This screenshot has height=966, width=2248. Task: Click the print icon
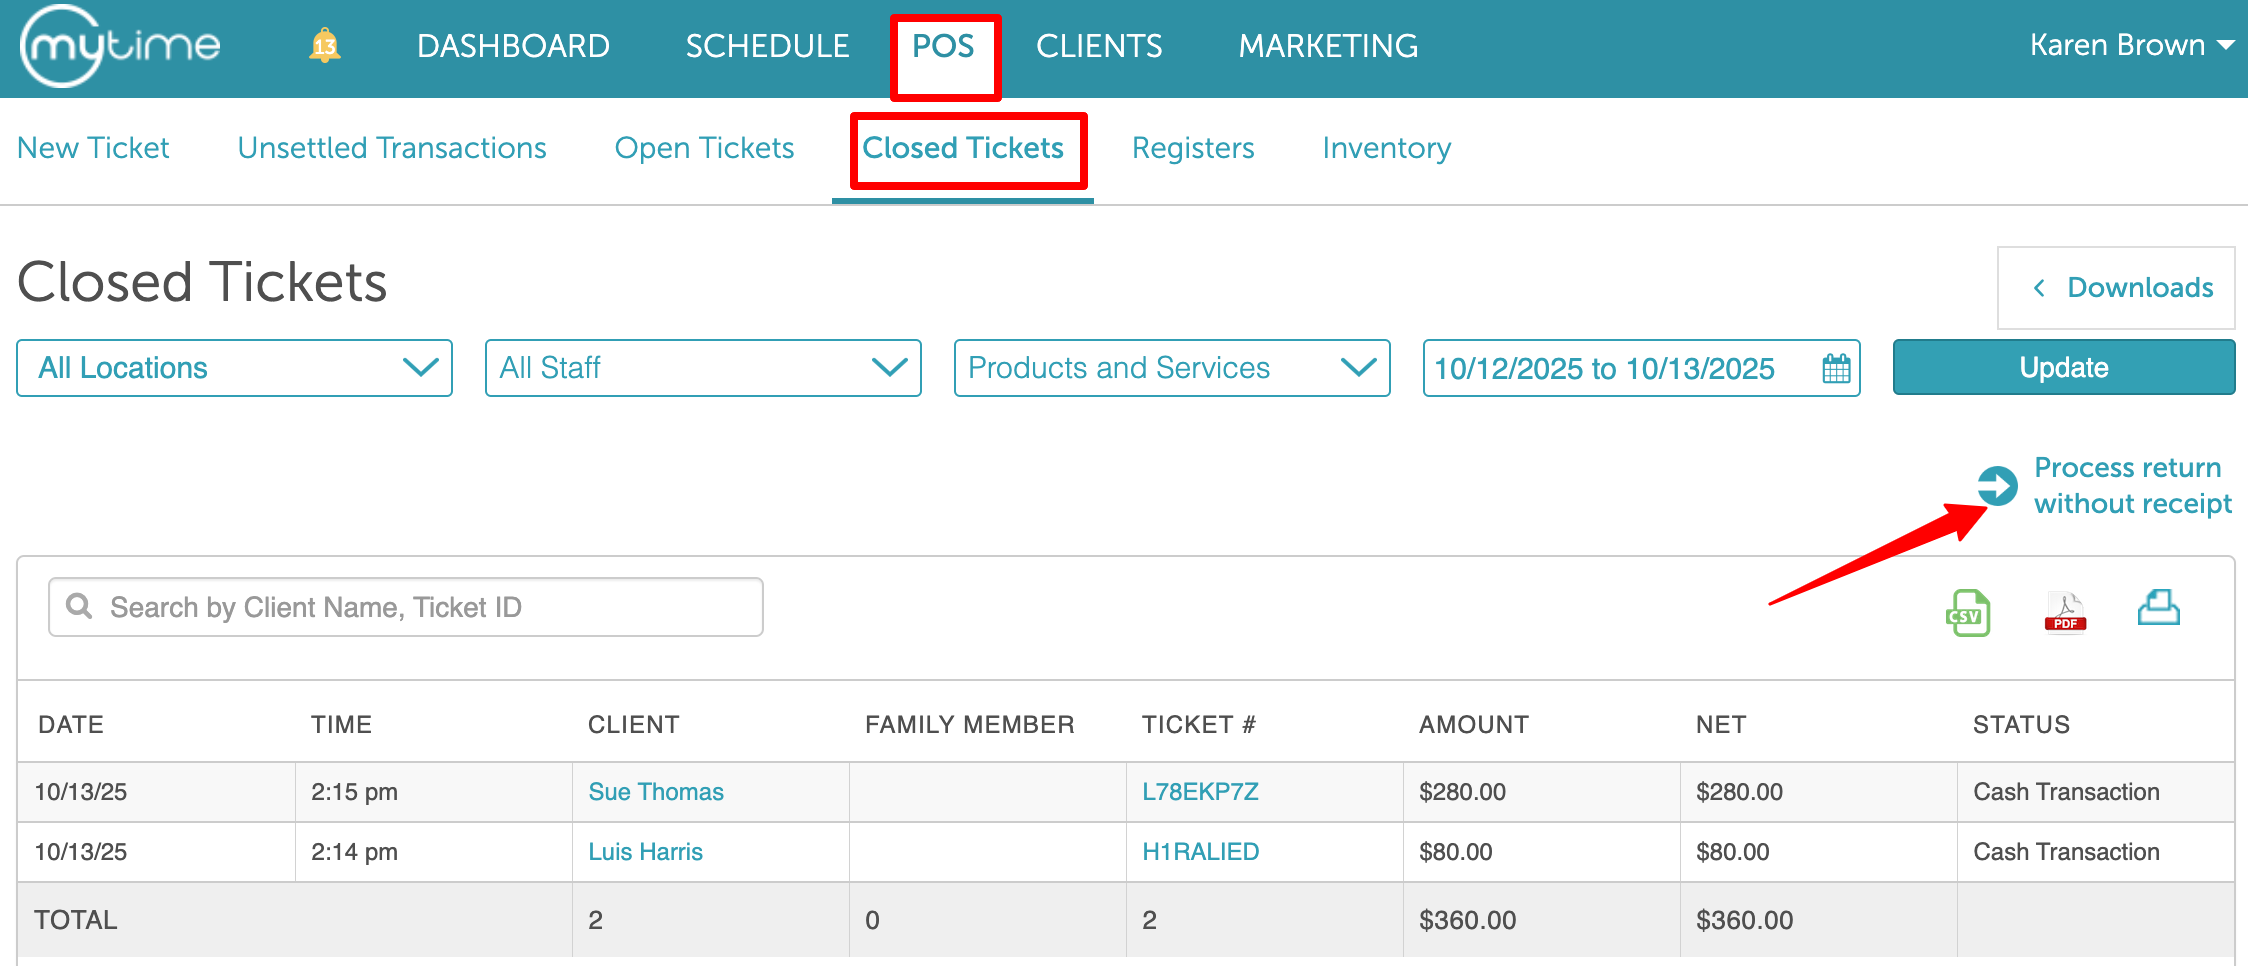pyautogui.click(x=2158, y=608)
